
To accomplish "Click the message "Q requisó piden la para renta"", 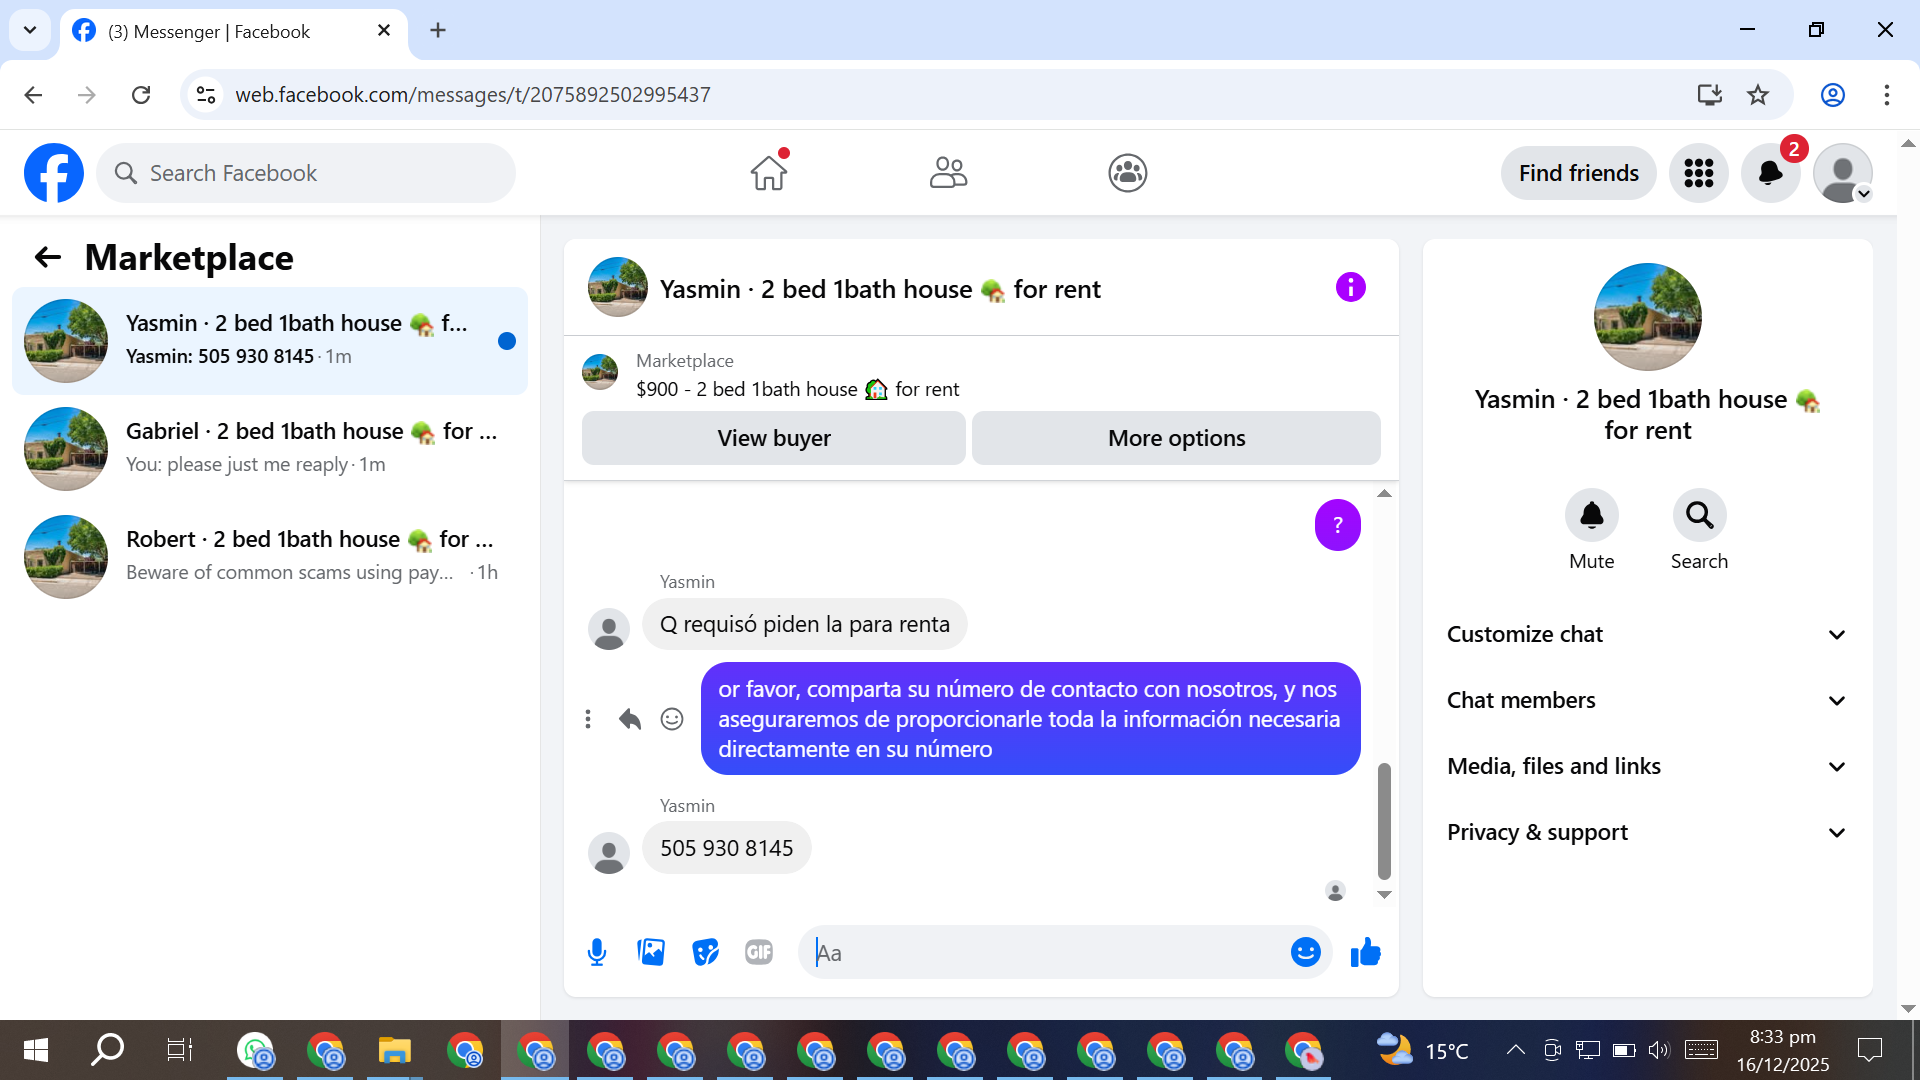I will click(x=804, y=624).
